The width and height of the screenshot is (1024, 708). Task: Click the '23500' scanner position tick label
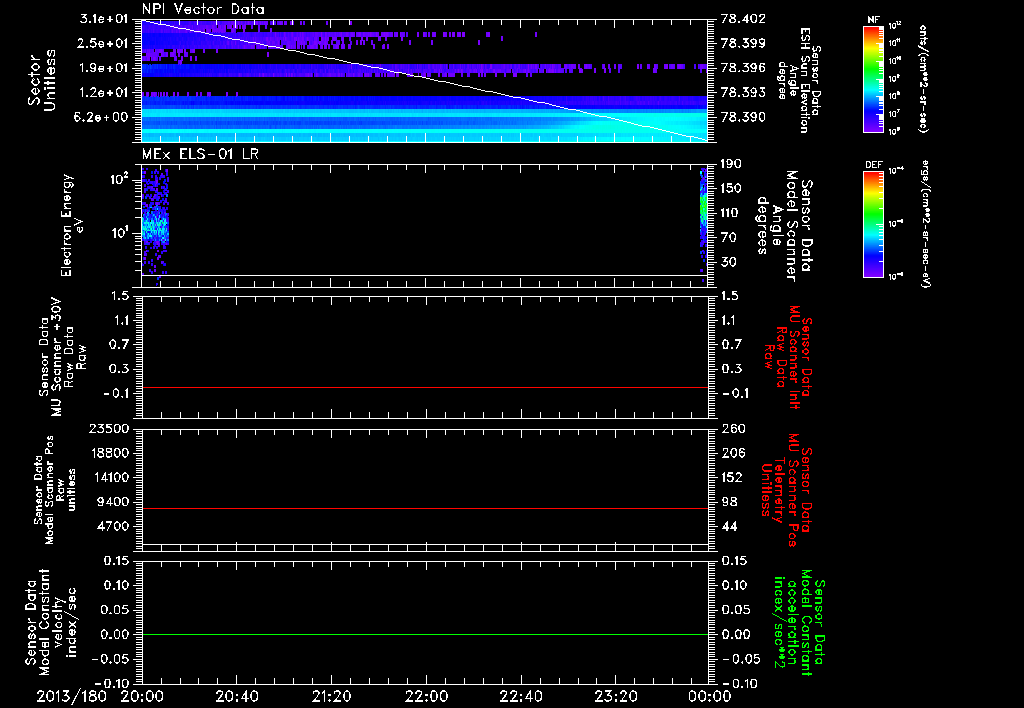tap(108, 429)
